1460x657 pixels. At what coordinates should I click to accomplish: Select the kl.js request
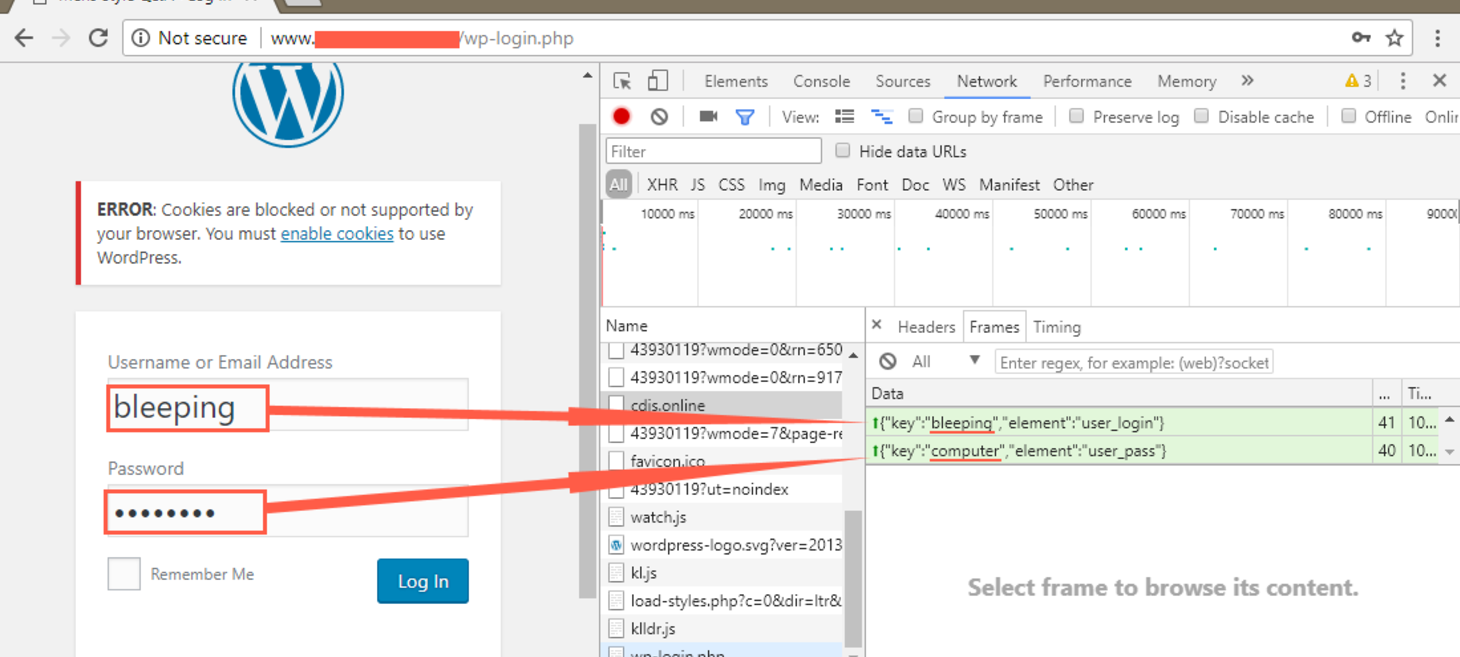(x=722, y=574)
